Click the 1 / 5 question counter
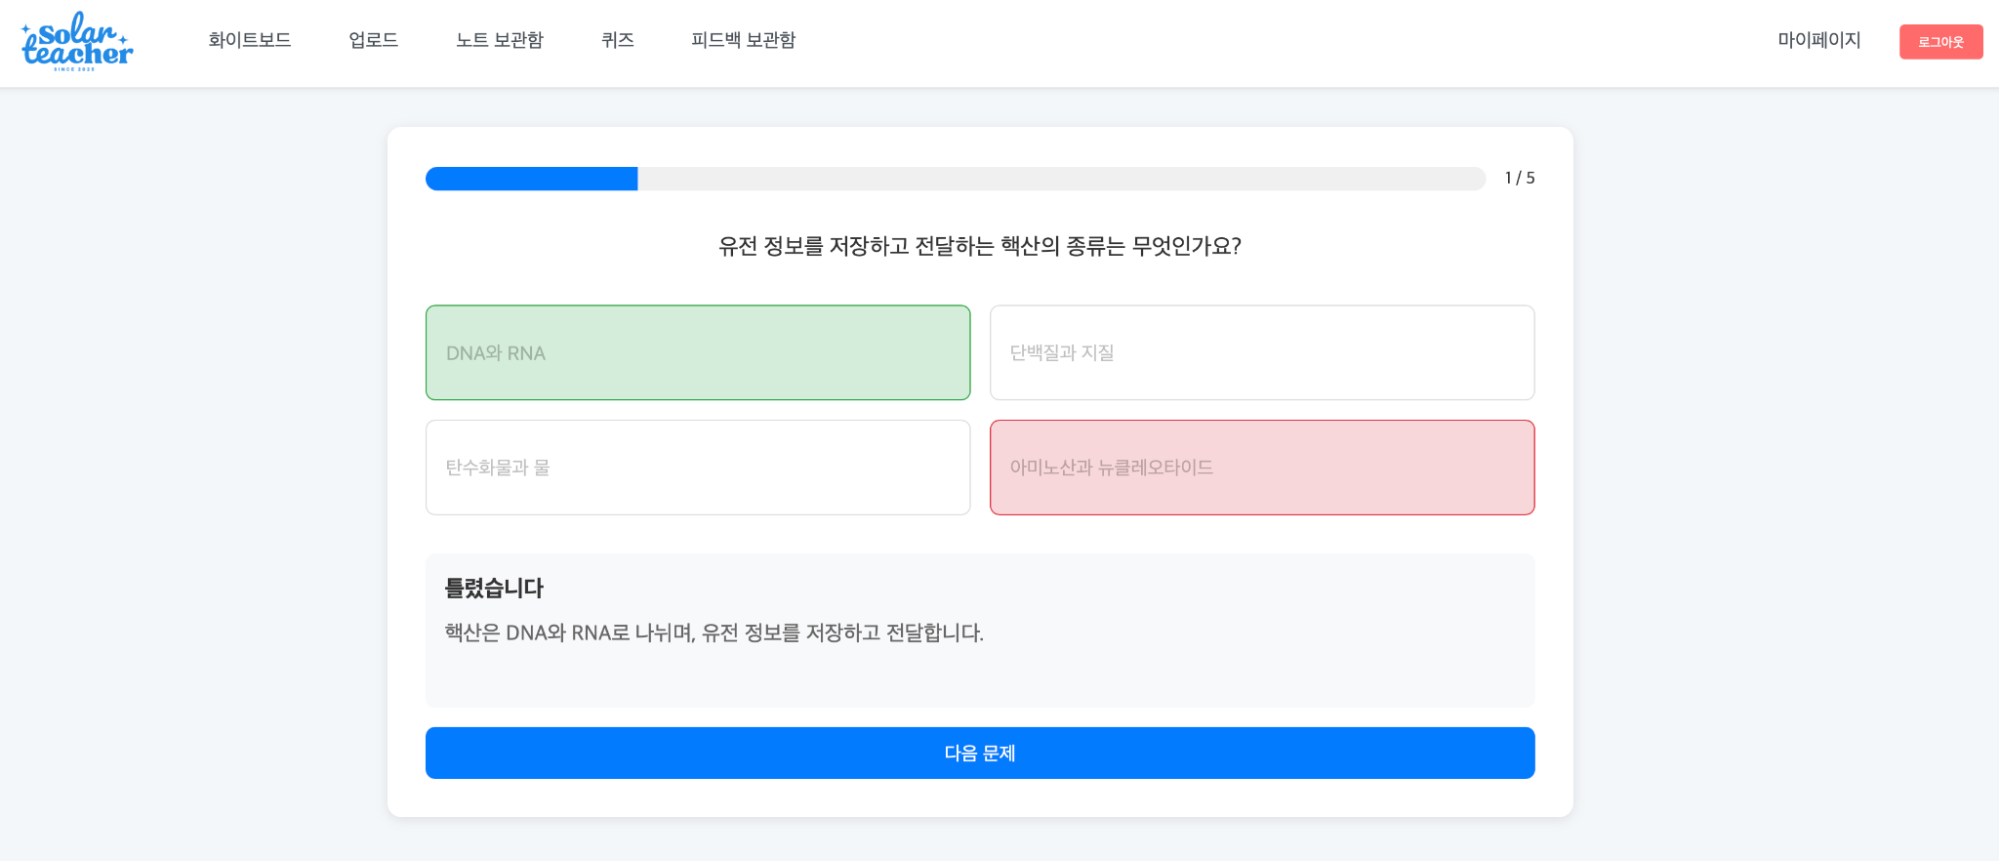Image resolution: width=1999 pixels, height=861 pixels. (x=1519, y=178)
